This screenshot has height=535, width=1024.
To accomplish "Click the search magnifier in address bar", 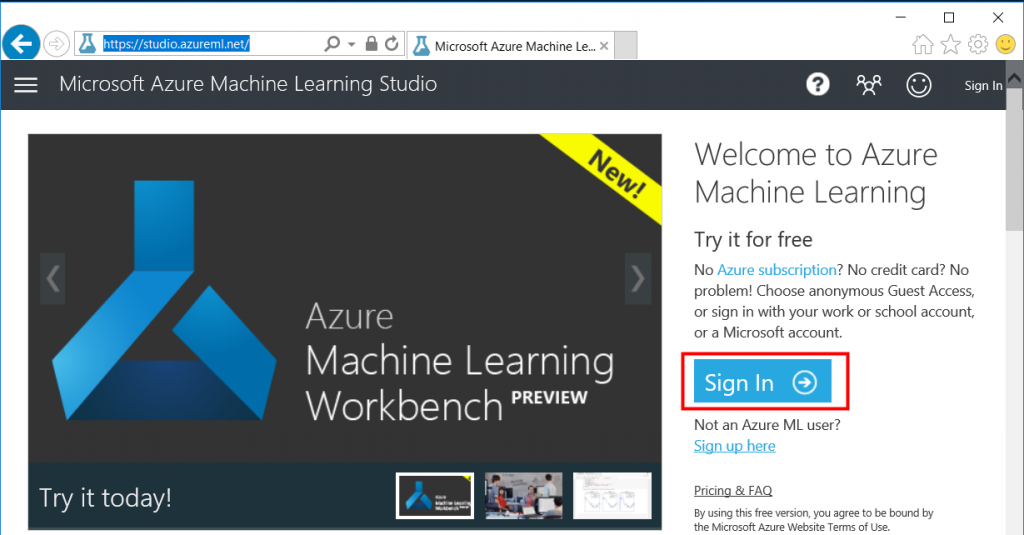I will (332, 44).
